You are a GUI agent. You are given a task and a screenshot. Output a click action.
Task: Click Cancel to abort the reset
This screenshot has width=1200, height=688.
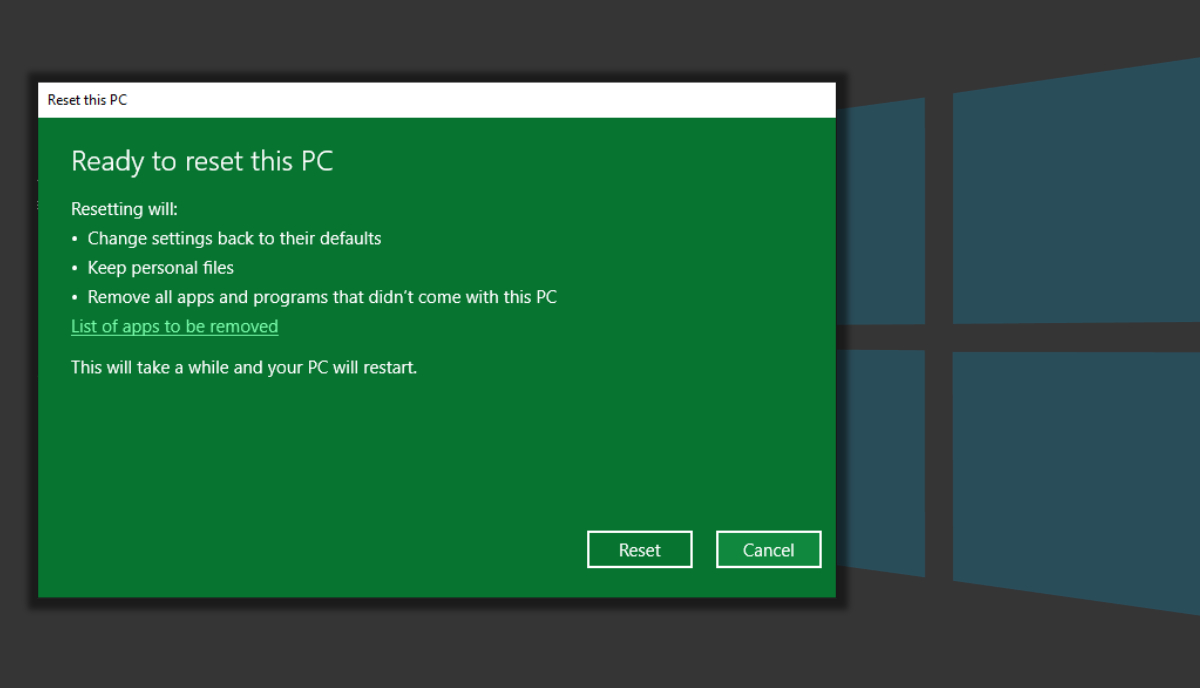[768, 549]
